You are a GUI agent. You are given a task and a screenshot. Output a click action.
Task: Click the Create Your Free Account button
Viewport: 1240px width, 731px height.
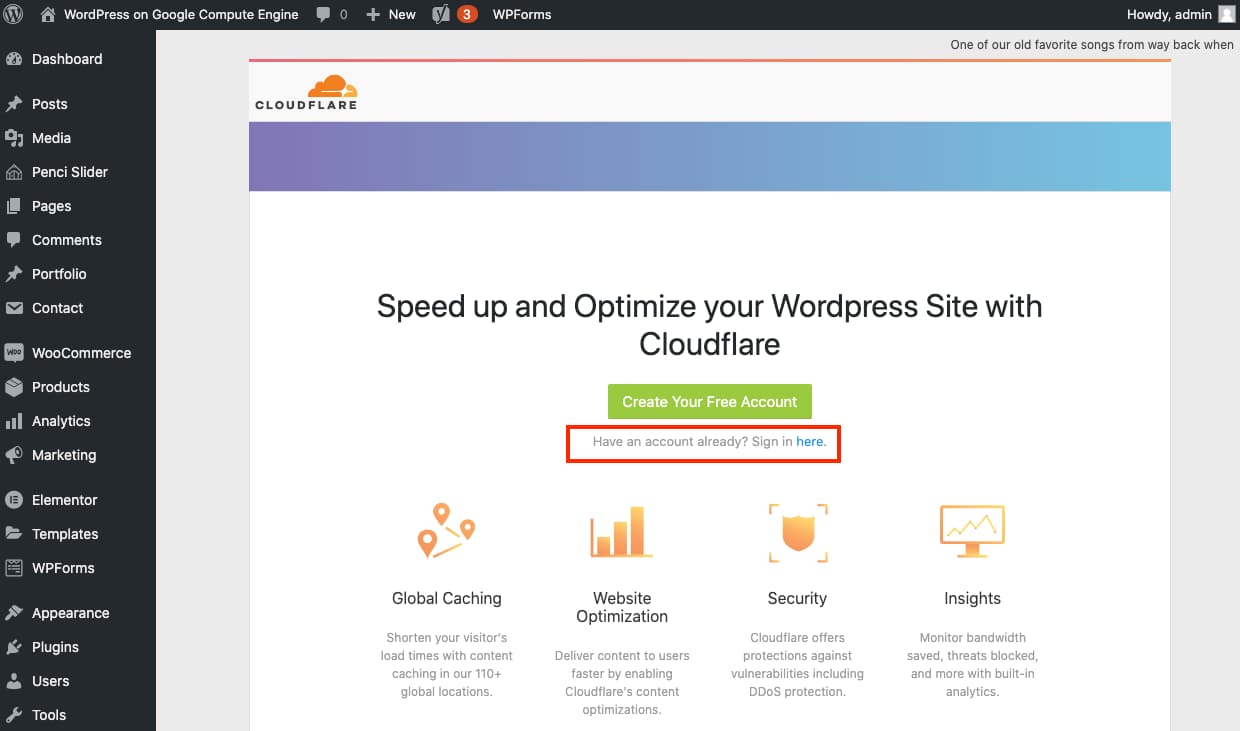710,402
